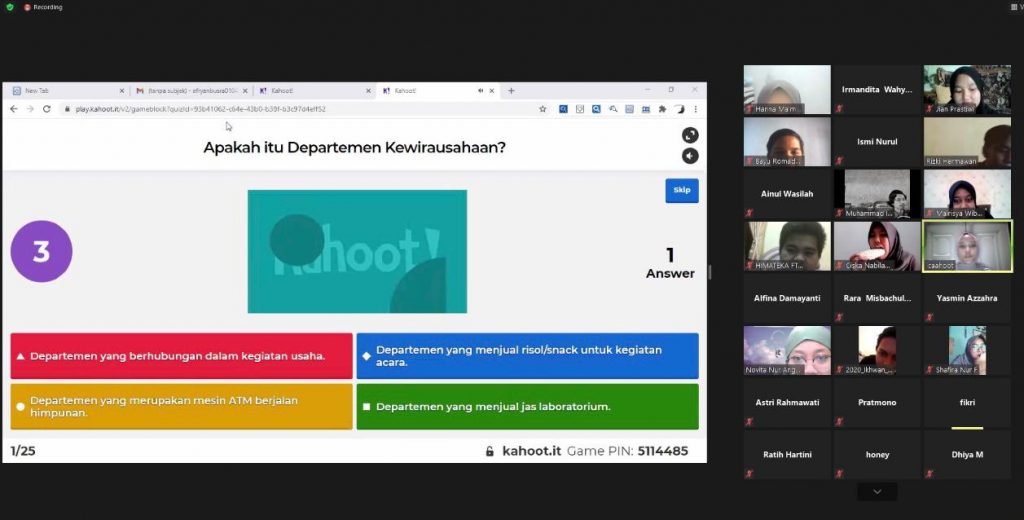Mute the tab via its audio speaker indicator
The height and width of the screenshot is (520, 1024).
click(x=481, y=91)
